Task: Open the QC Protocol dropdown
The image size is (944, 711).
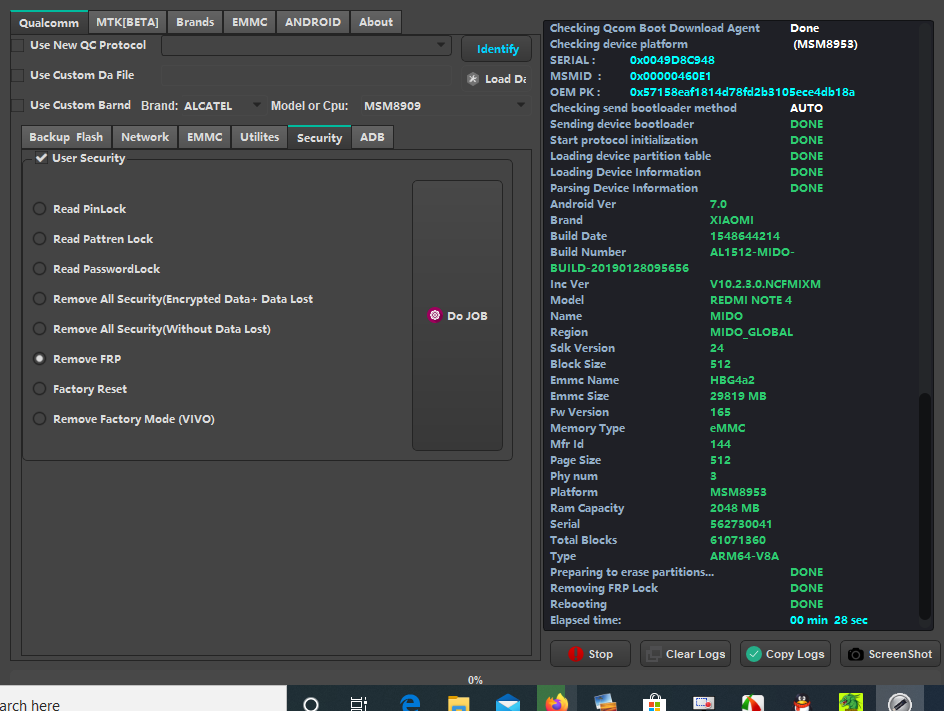Action: click(306, 45)
